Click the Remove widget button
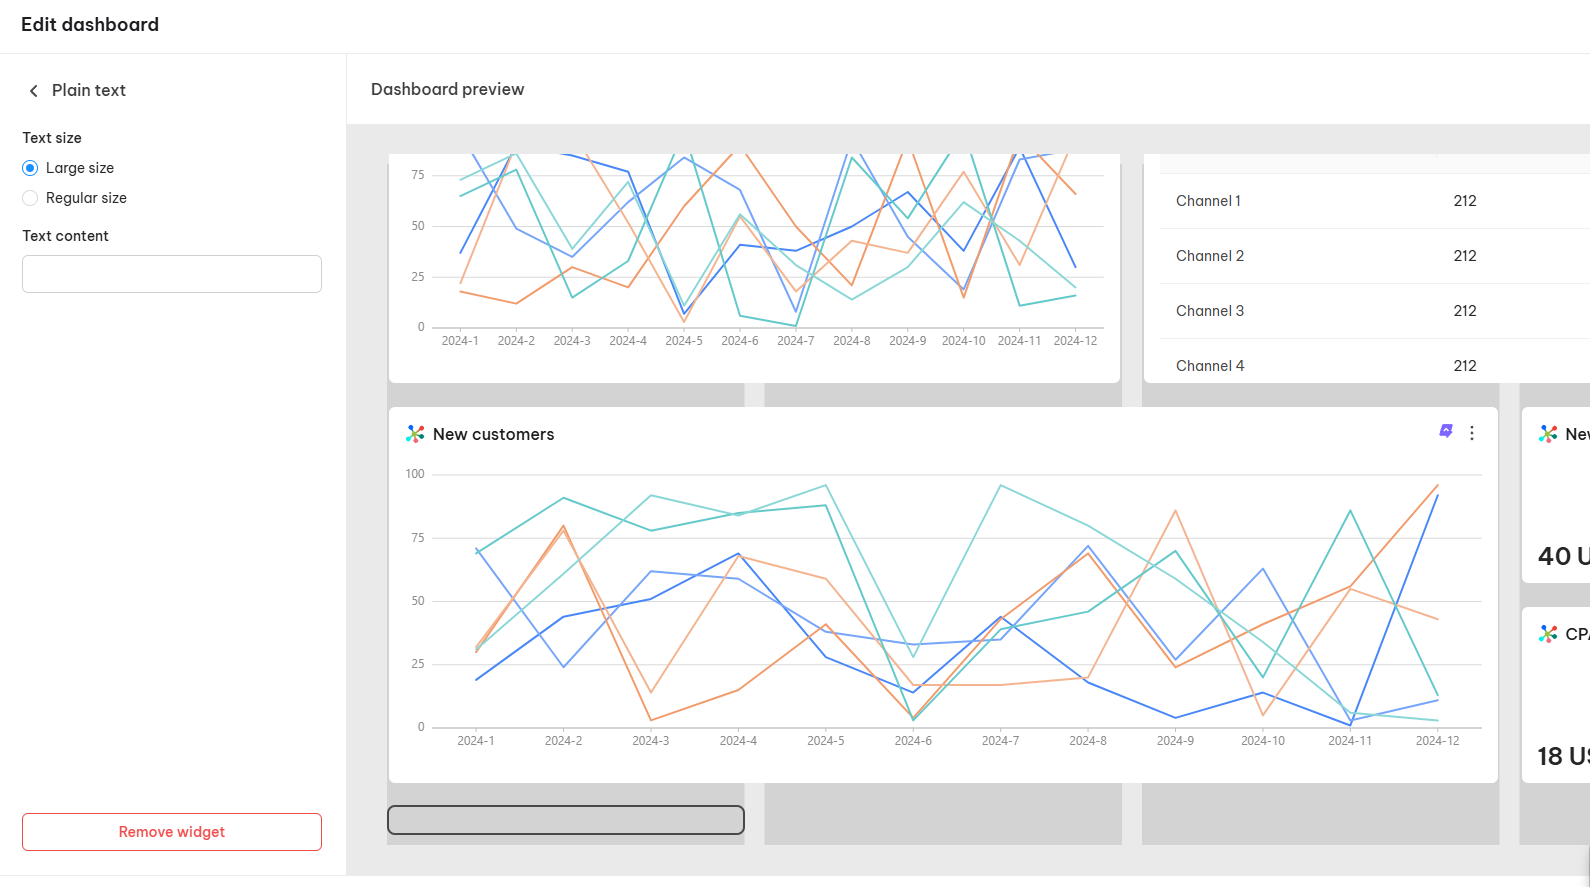Image resolution: width=1590 pixels, height=887 pixels. (x=172, y=832)
